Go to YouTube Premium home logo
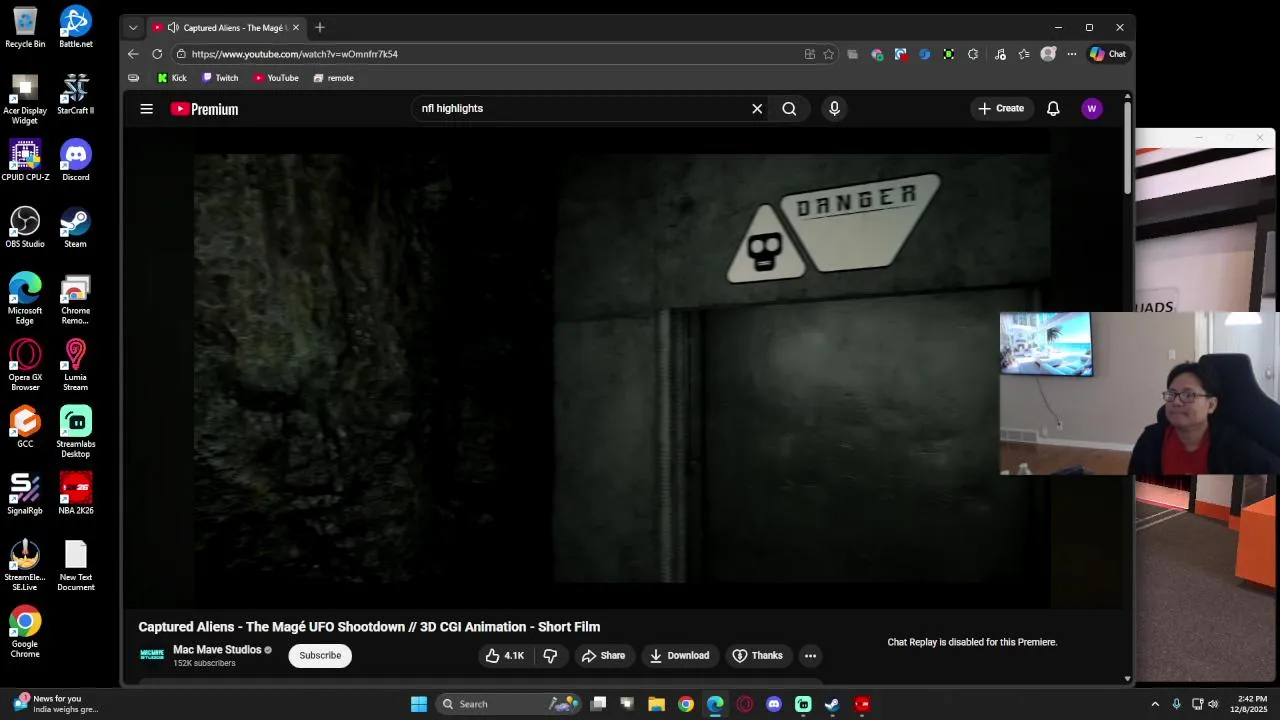The height and width of the screenshot is (720, 1280). [204, 109]
